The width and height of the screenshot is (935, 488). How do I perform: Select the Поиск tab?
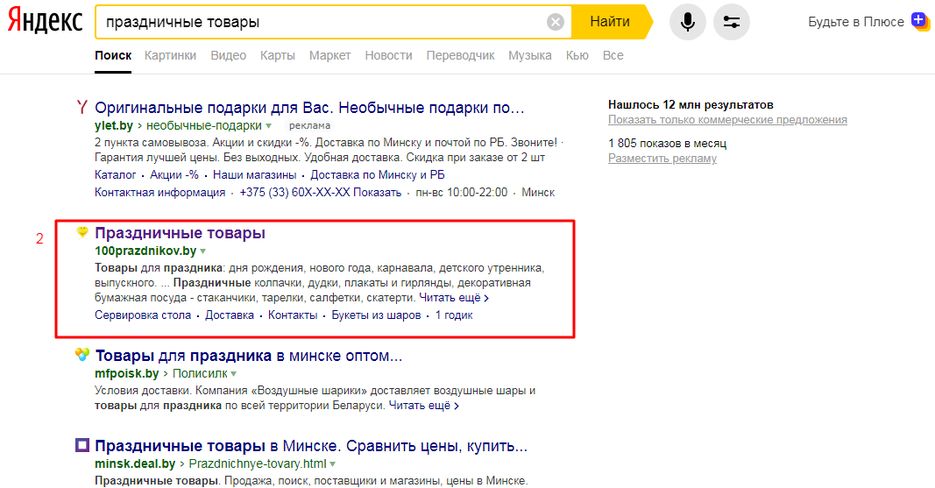tap(113, 55)
